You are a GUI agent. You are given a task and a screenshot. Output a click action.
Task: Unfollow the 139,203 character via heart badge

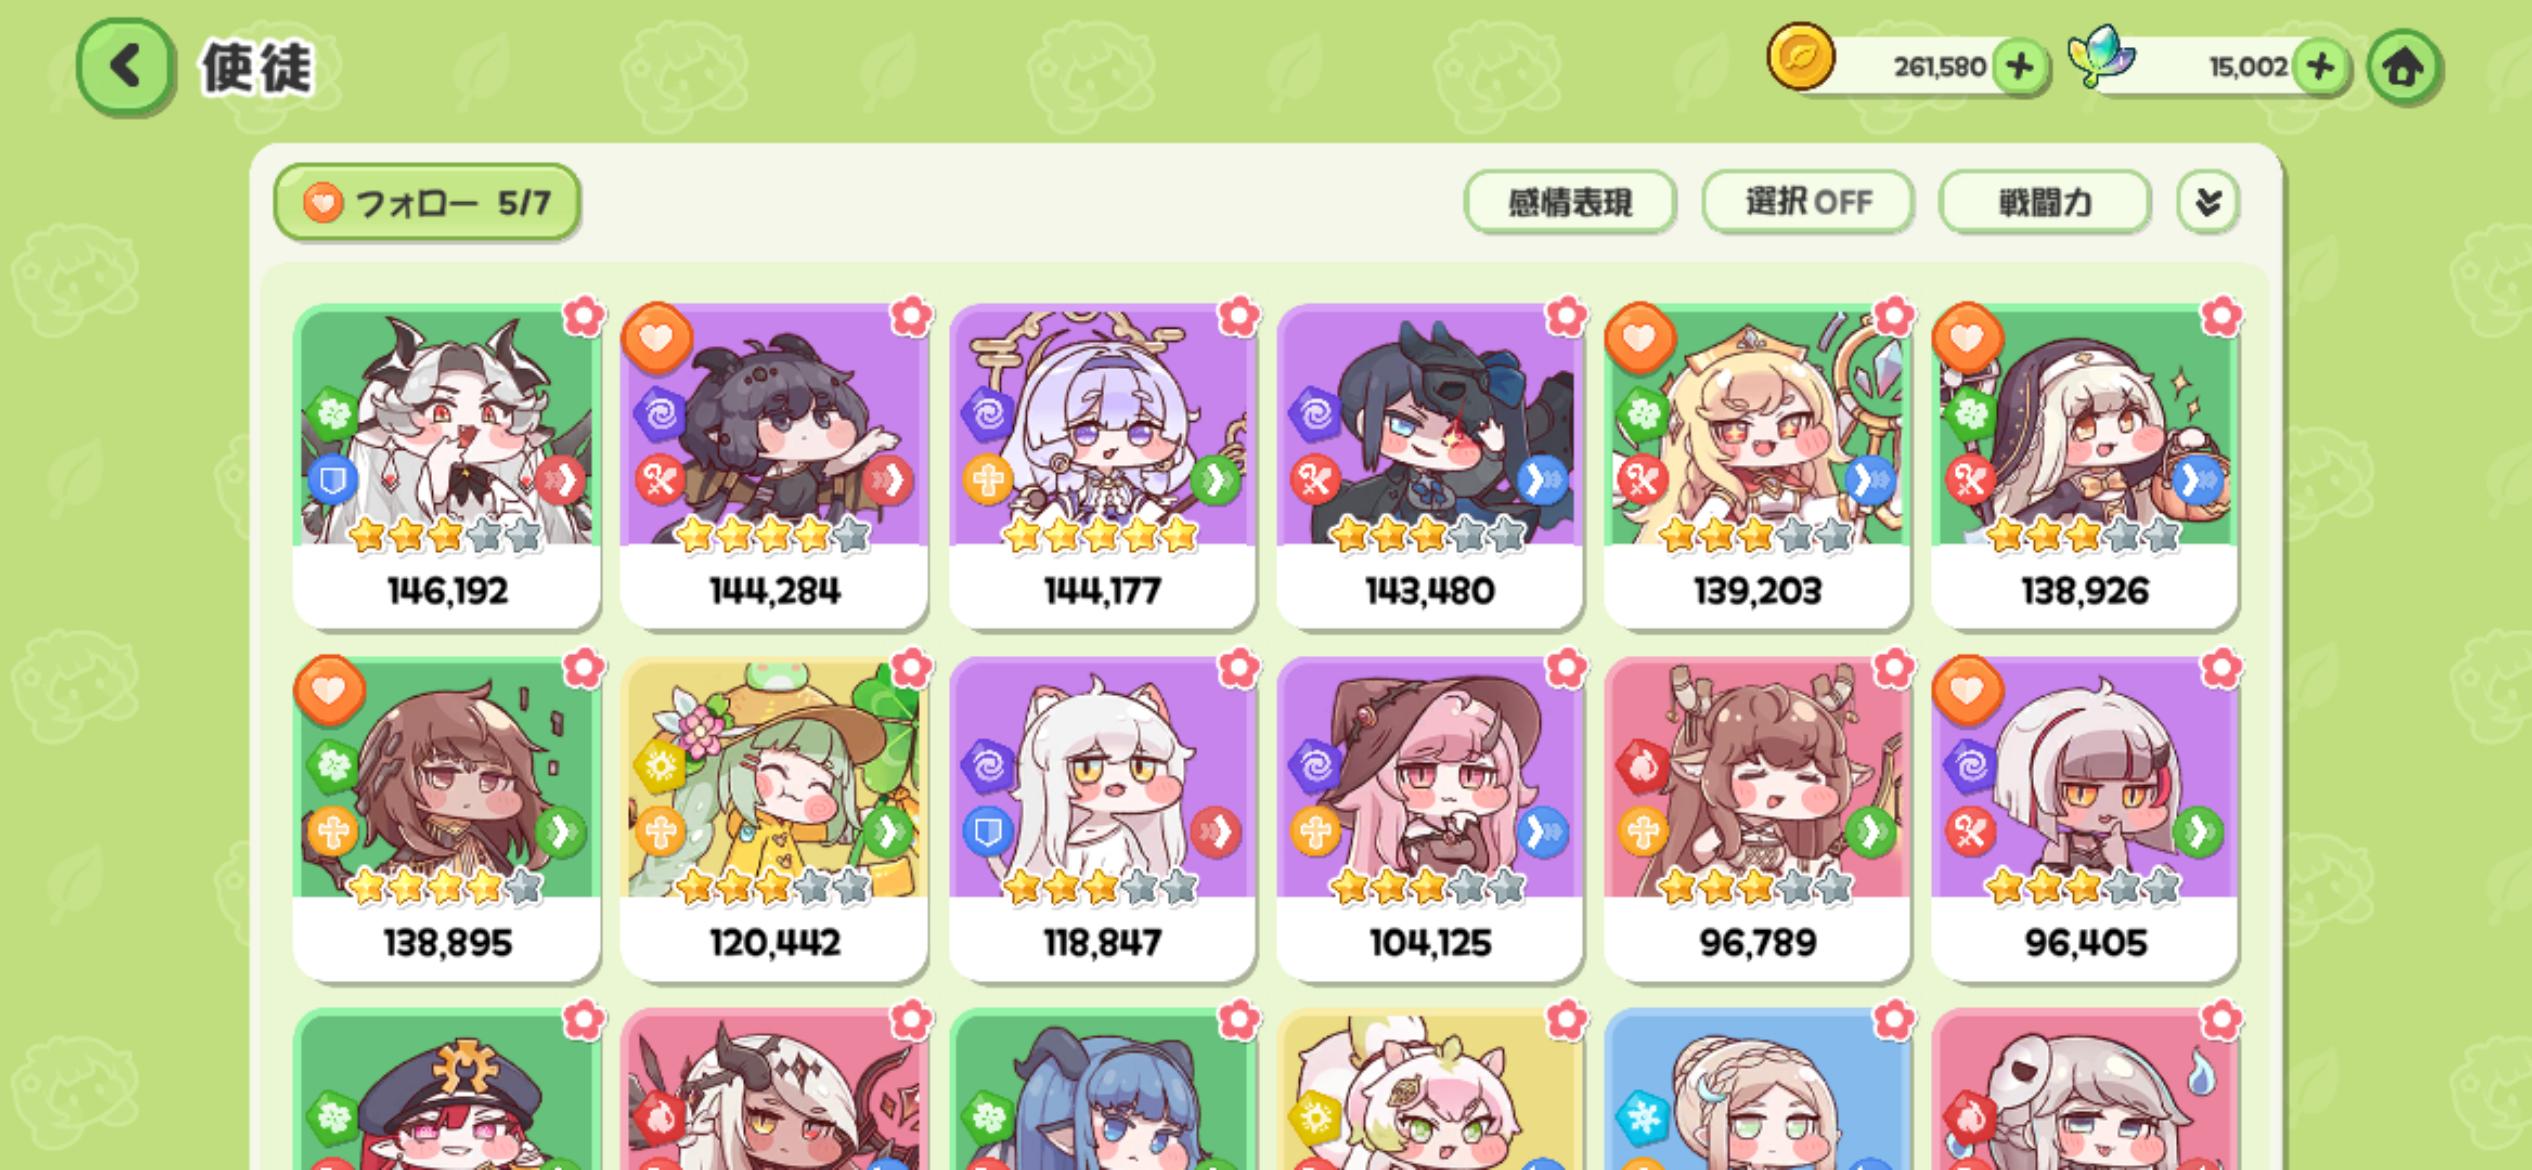[1640, 338]
